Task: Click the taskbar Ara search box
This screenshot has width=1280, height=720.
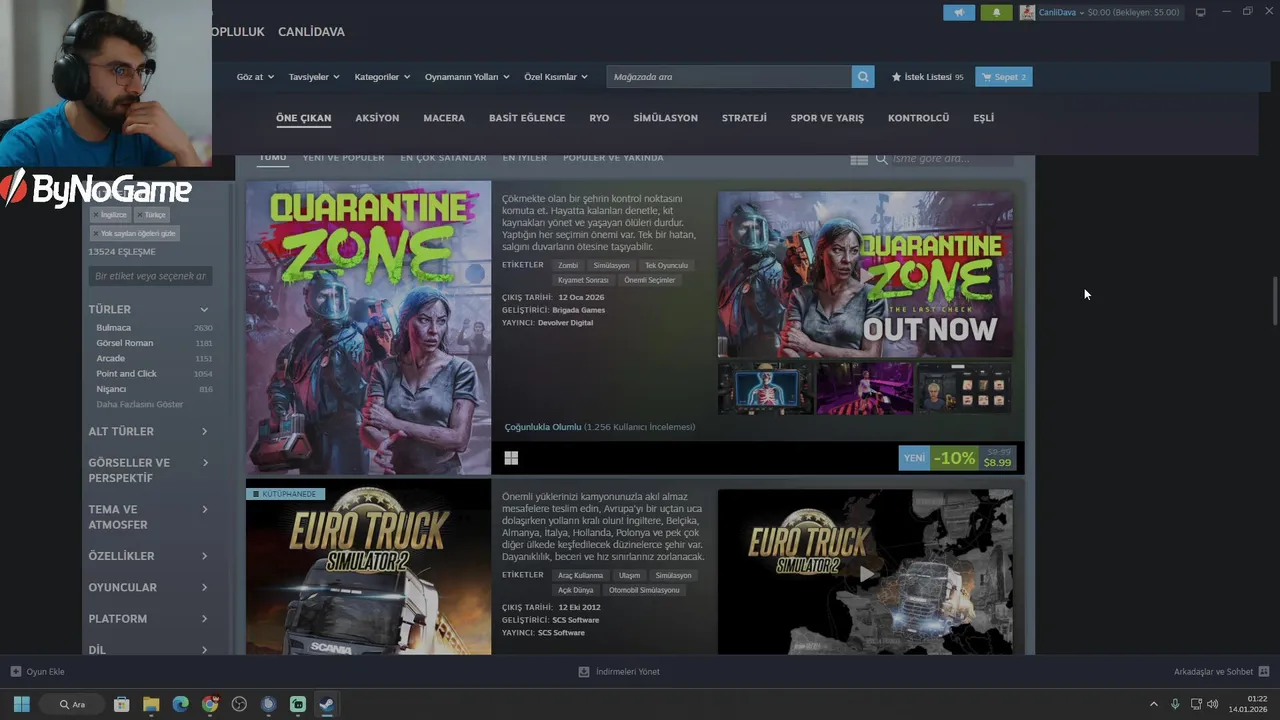Action: coord(71,704)
